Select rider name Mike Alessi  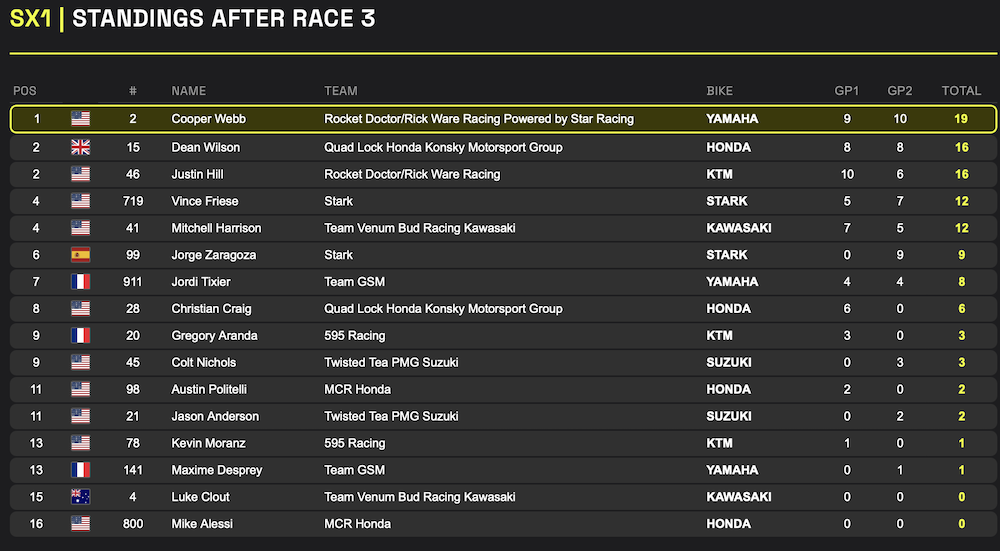(202, 524)
